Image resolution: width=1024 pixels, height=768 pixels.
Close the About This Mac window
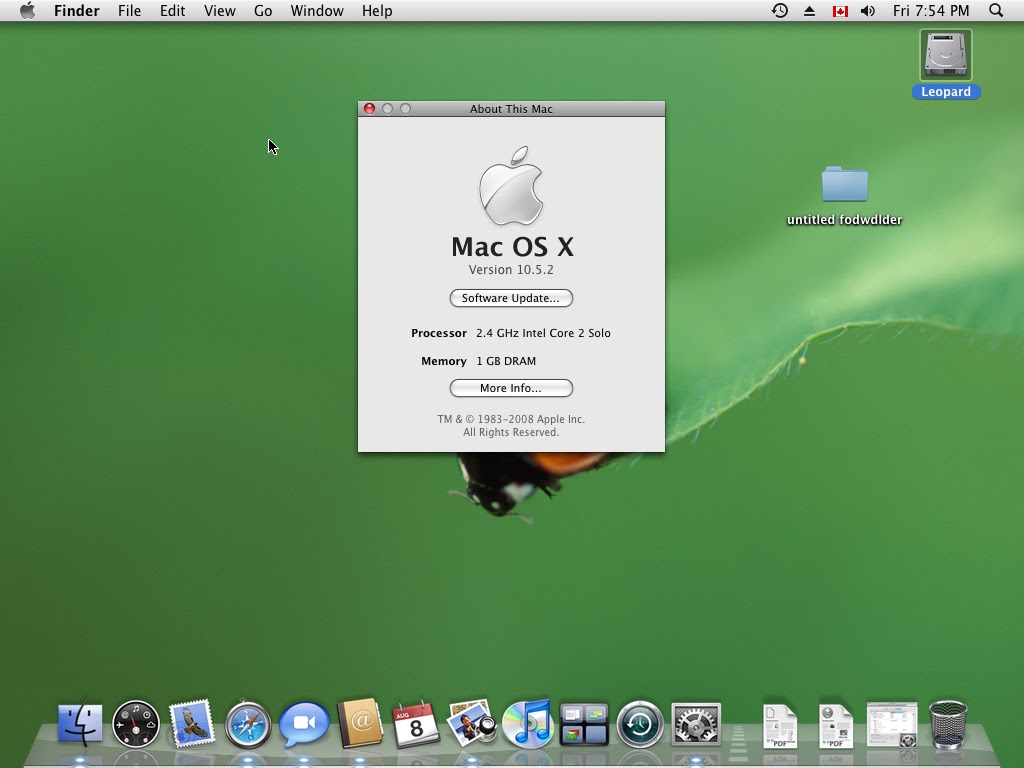click(369, 108)
